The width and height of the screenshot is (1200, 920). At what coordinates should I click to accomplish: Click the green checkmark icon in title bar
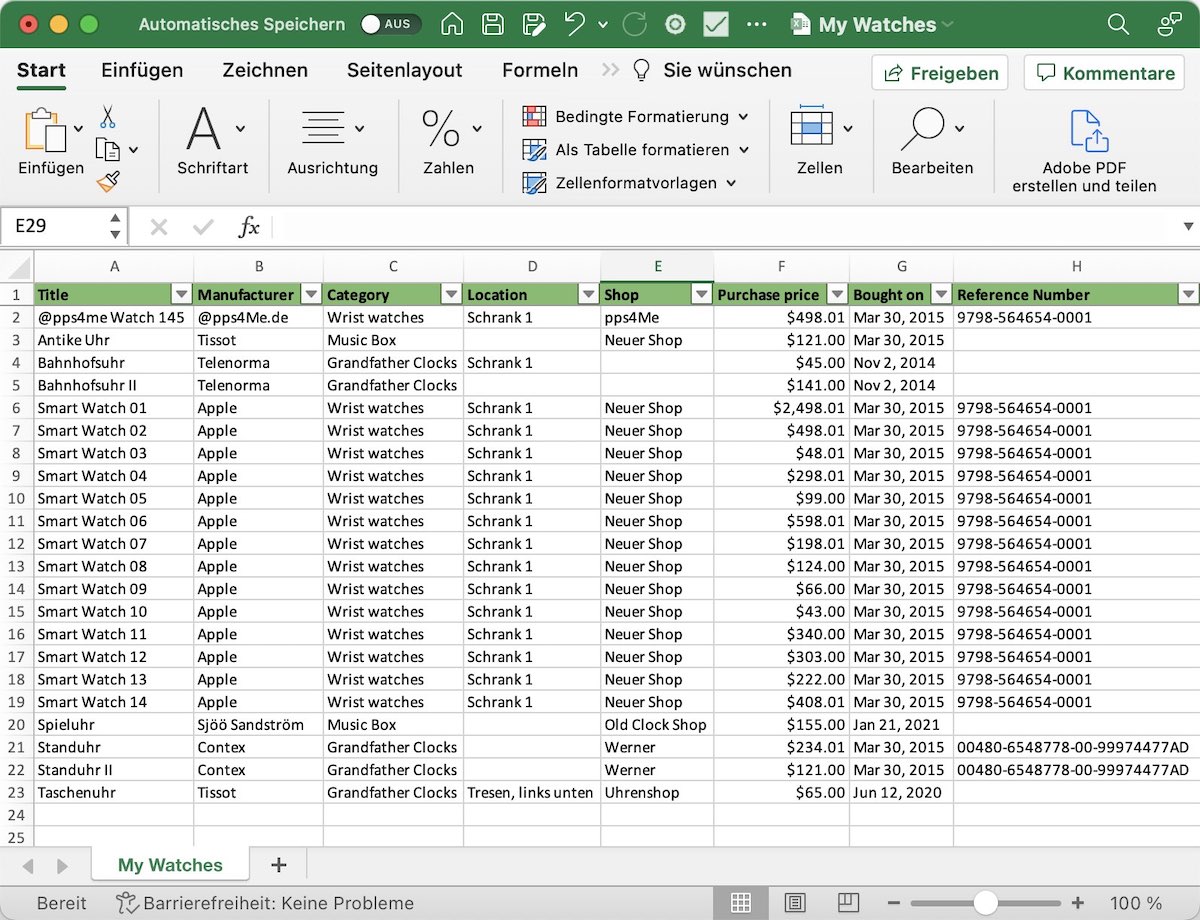(716, 25)
